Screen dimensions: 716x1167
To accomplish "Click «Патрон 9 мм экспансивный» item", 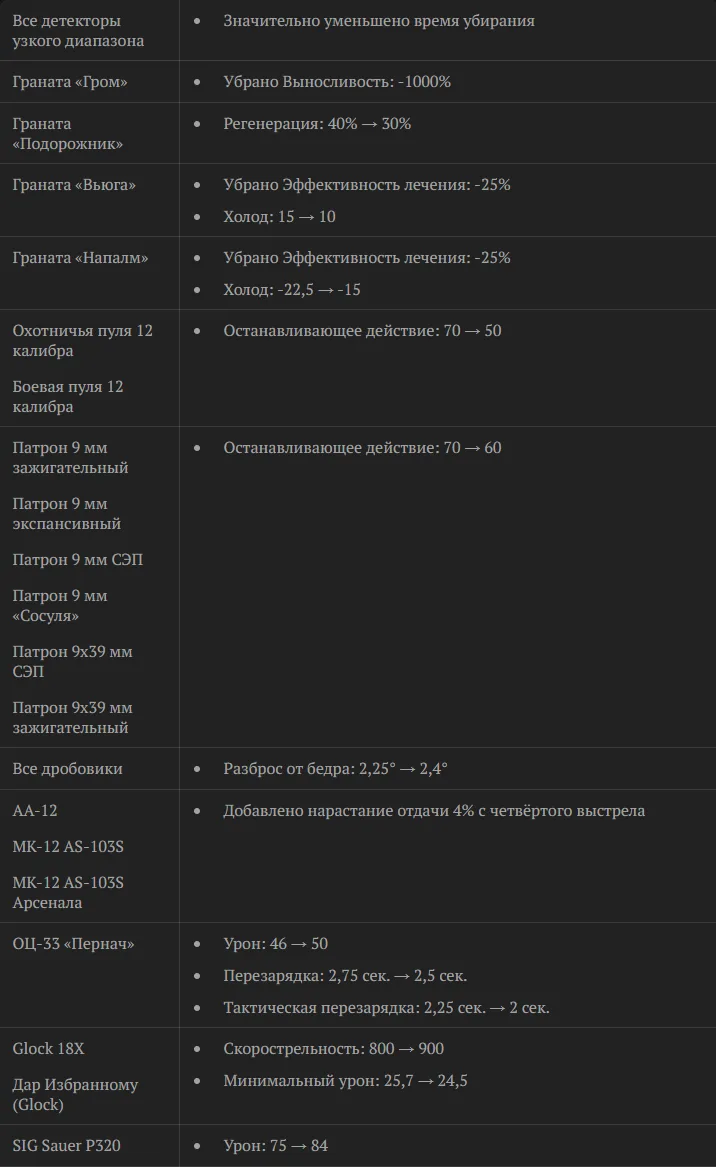I will click(x=67, y=514).
